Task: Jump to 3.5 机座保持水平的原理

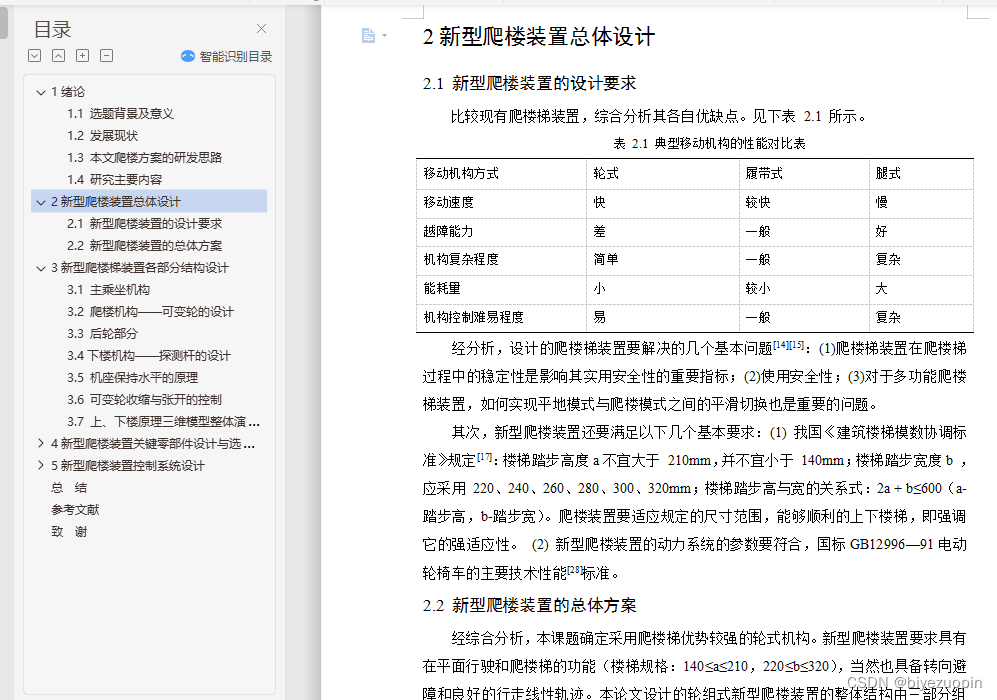Action: click(x=132, y=378)
